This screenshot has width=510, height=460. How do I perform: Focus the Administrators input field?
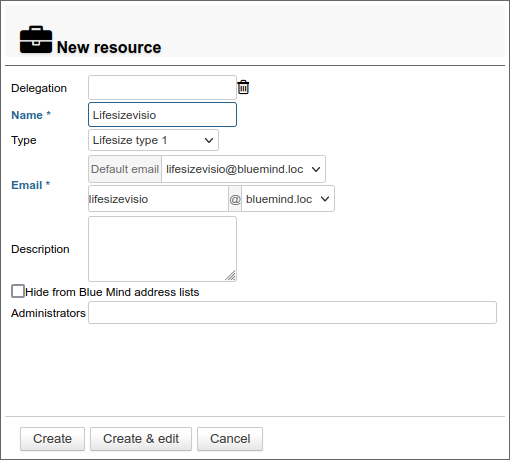tap(292, 313)
